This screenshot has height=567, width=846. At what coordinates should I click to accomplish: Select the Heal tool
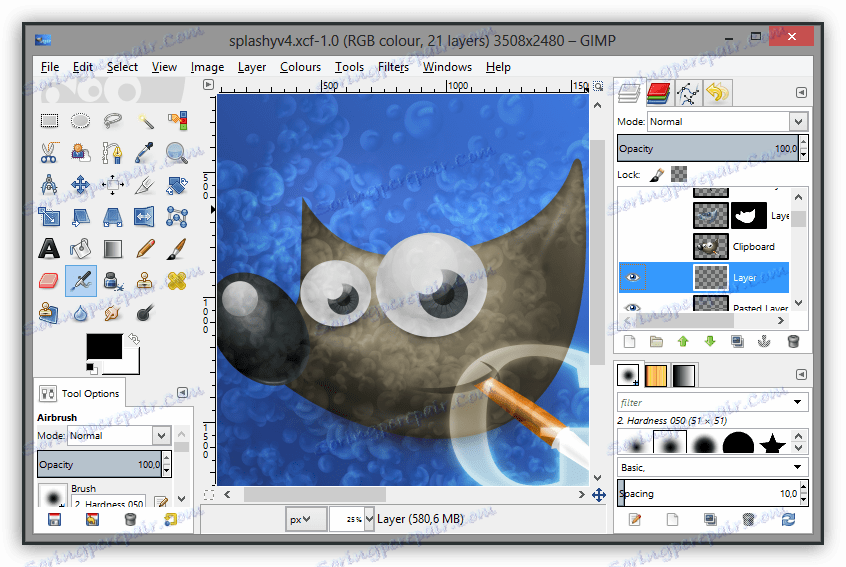[x=177, y=281]
